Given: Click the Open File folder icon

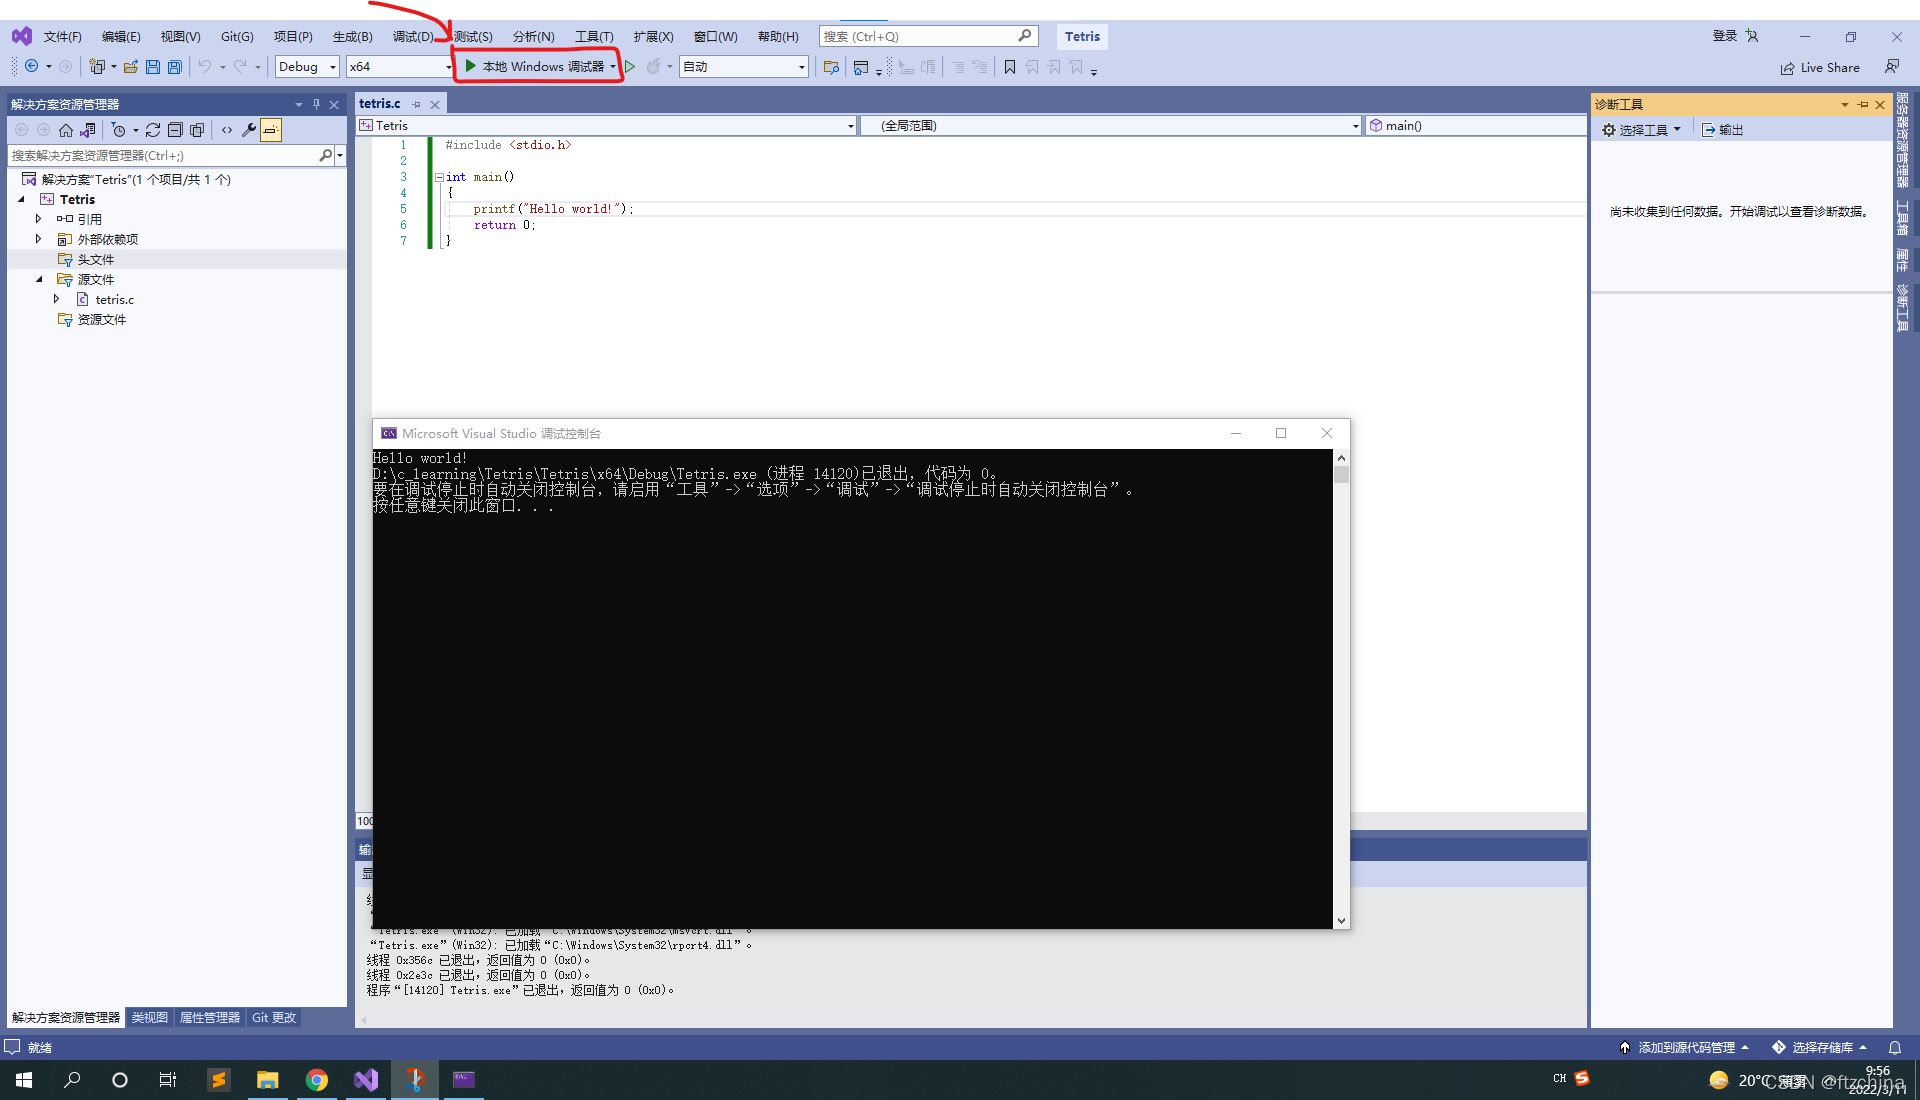Looking at the screenshot, I should click(131, 67).
